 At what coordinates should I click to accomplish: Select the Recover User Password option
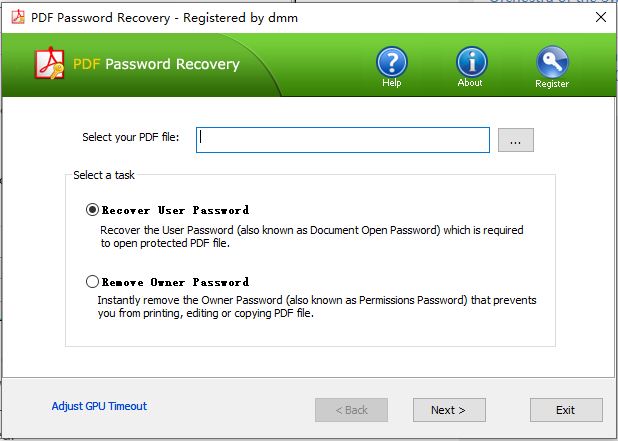click(x=93, y=210)
